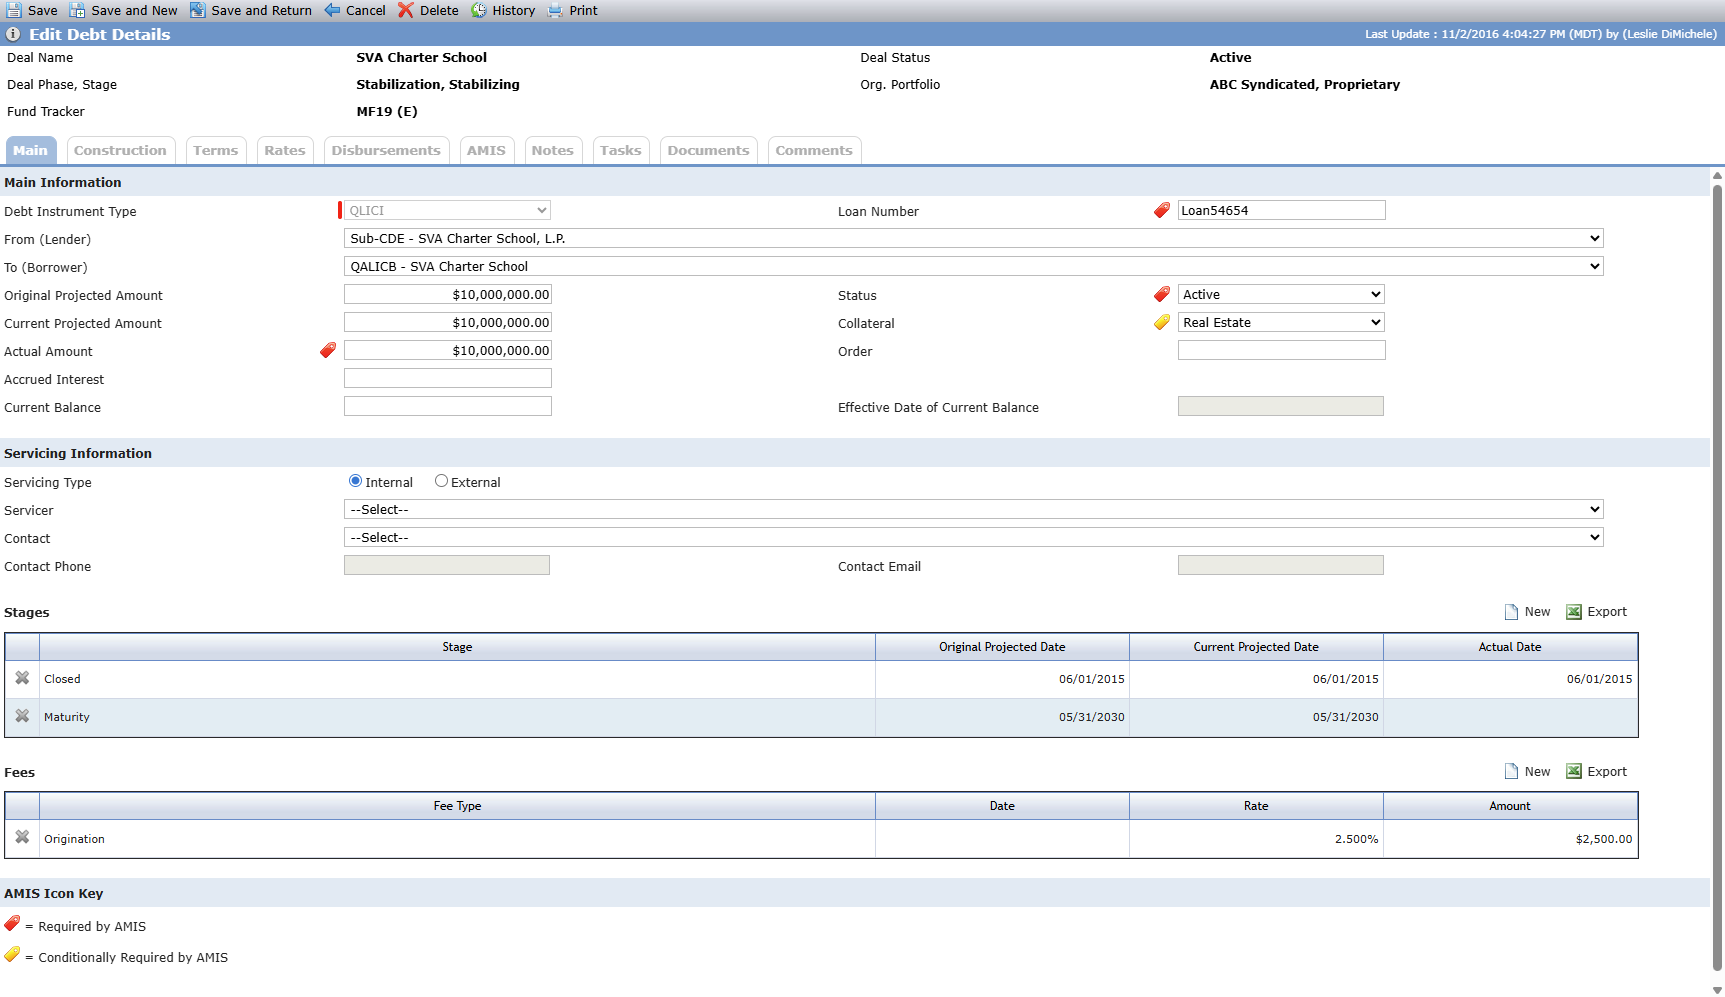
Task: Select Internal servicing type radio button
Action: click(x=355, y=481)
